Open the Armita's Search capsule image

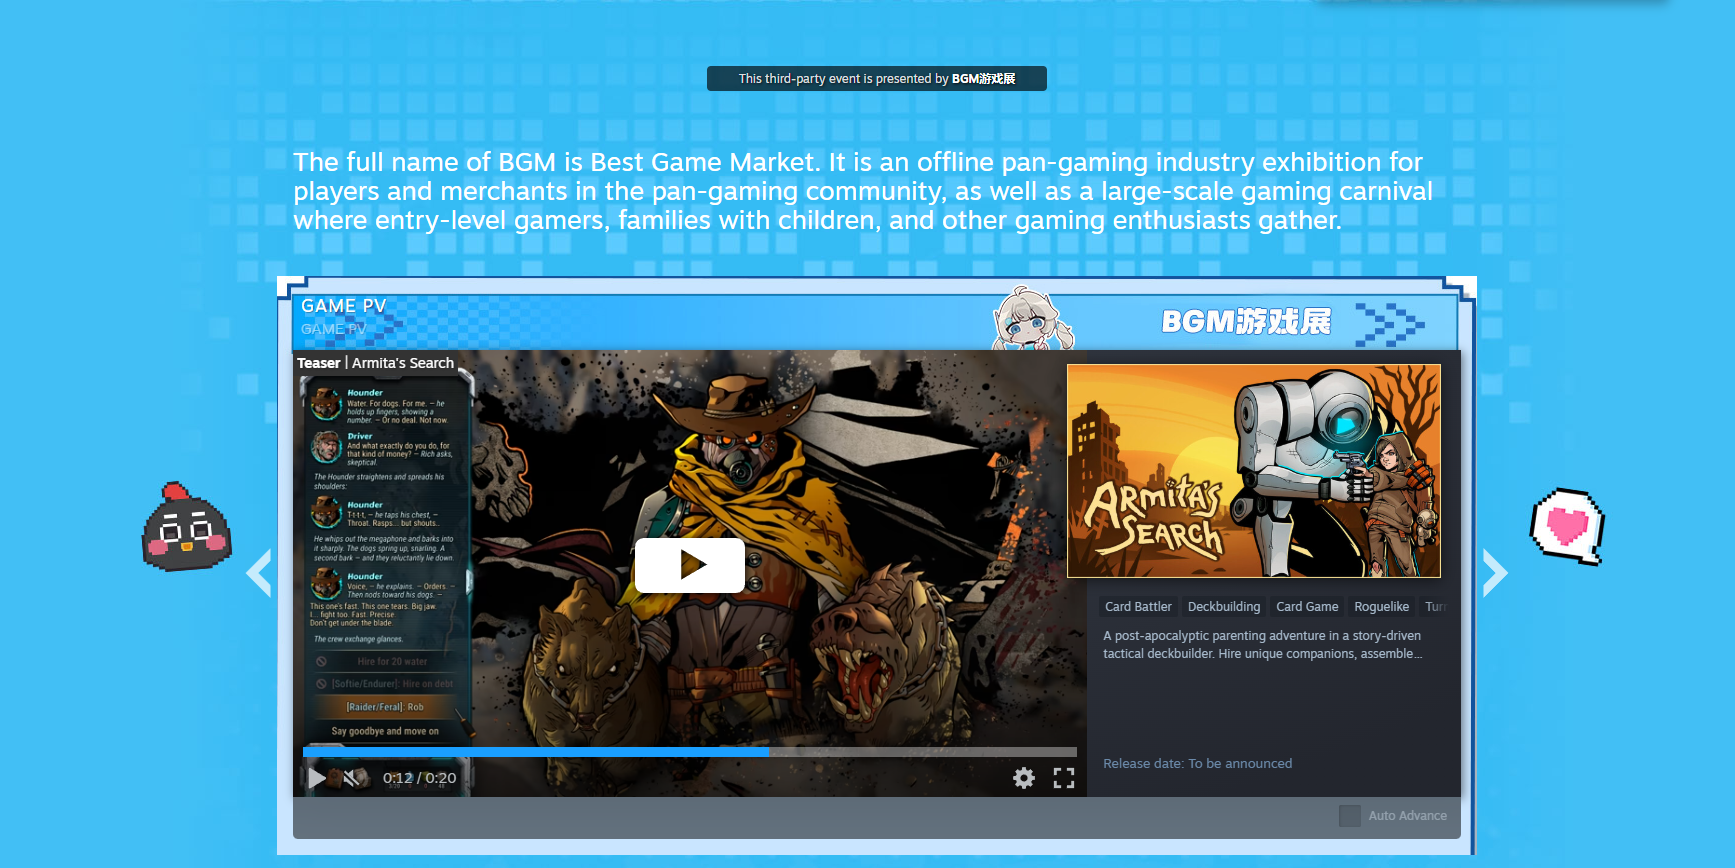pos(1253,471)
